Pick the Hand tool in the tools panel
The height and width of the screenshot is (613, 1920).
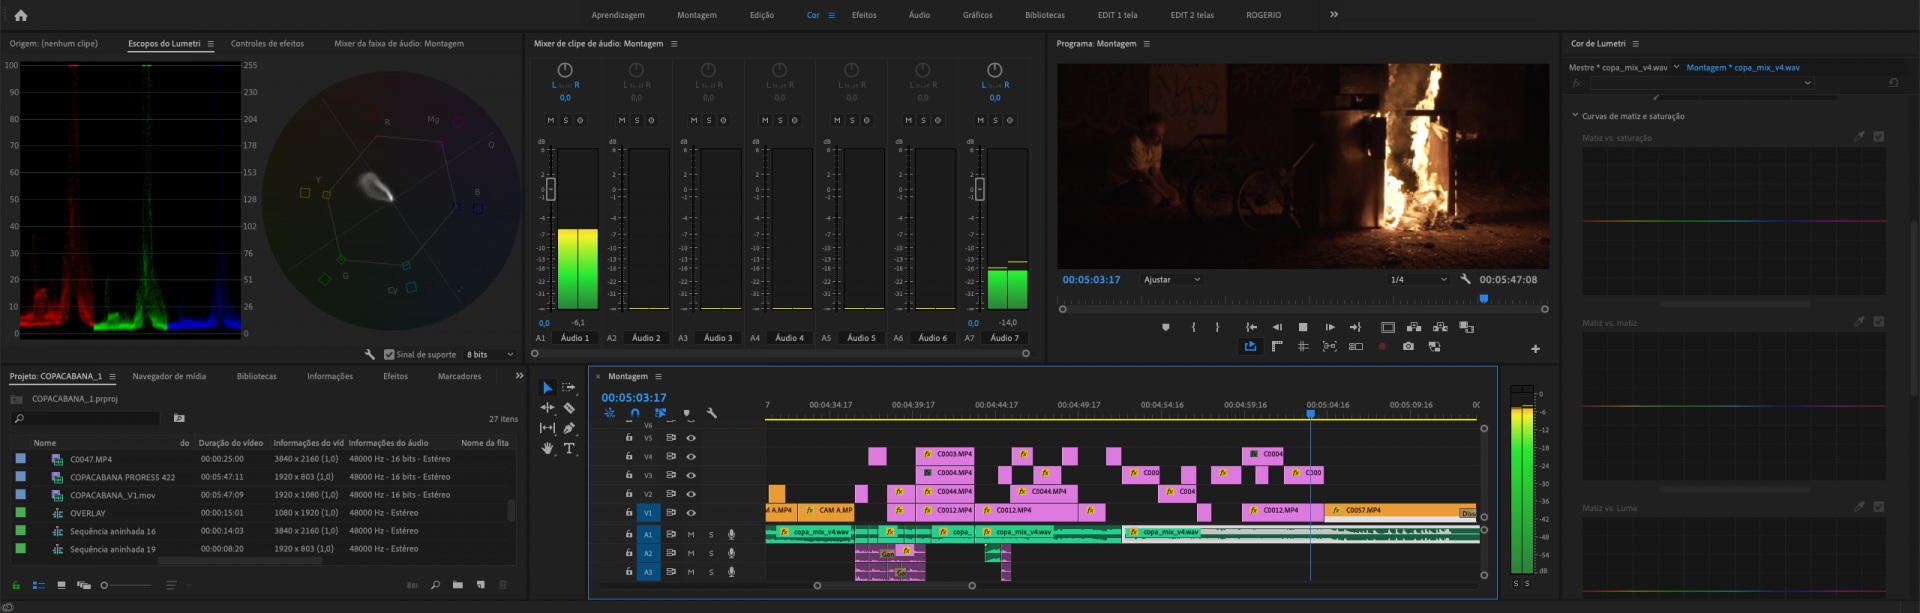(x=547, y=449)
